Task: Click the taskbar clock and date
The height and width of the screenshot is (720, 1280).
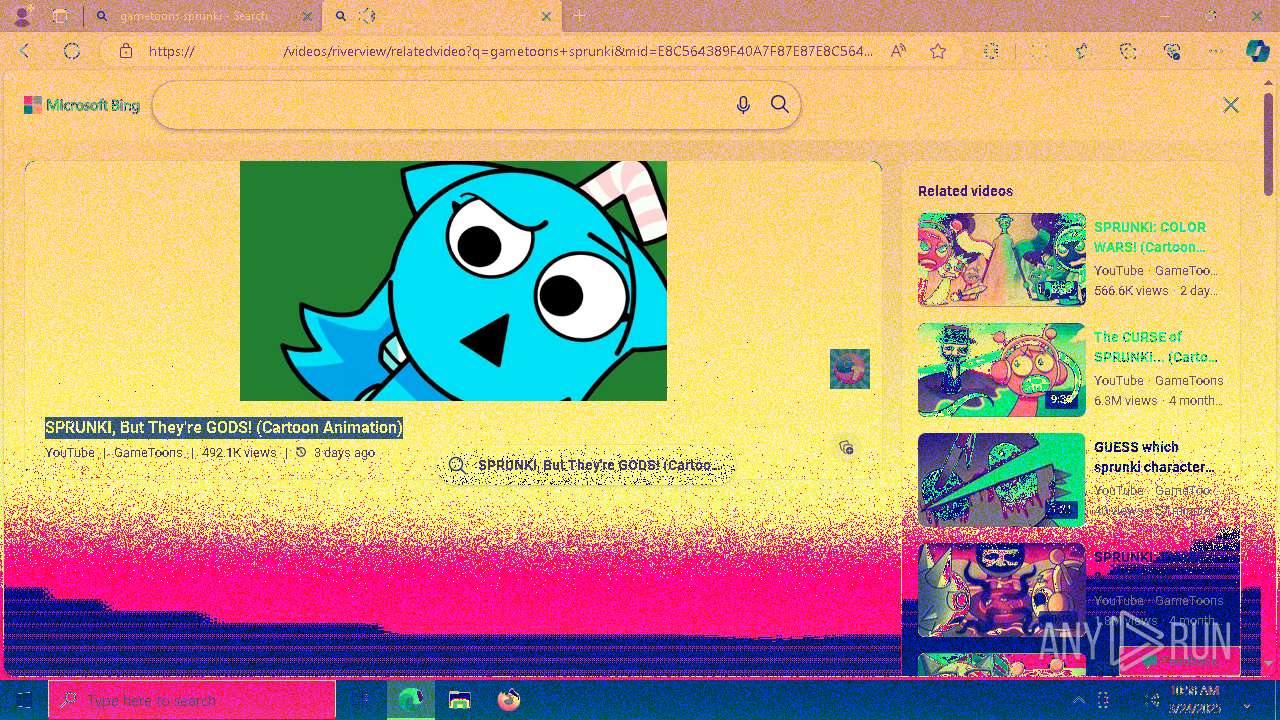Action: click(x=1196, y=700)
